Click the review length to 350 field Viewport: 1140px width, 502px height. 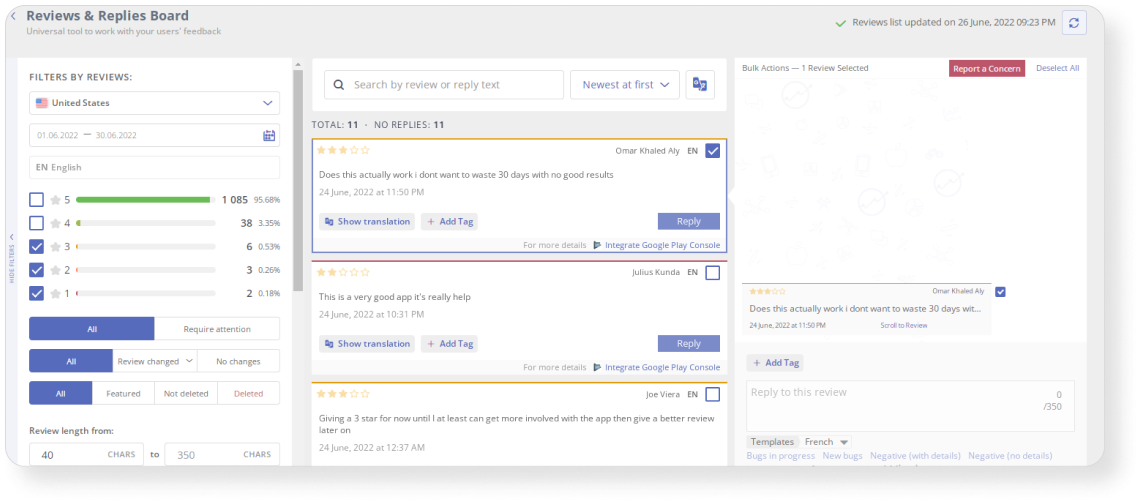coord(222,455)
